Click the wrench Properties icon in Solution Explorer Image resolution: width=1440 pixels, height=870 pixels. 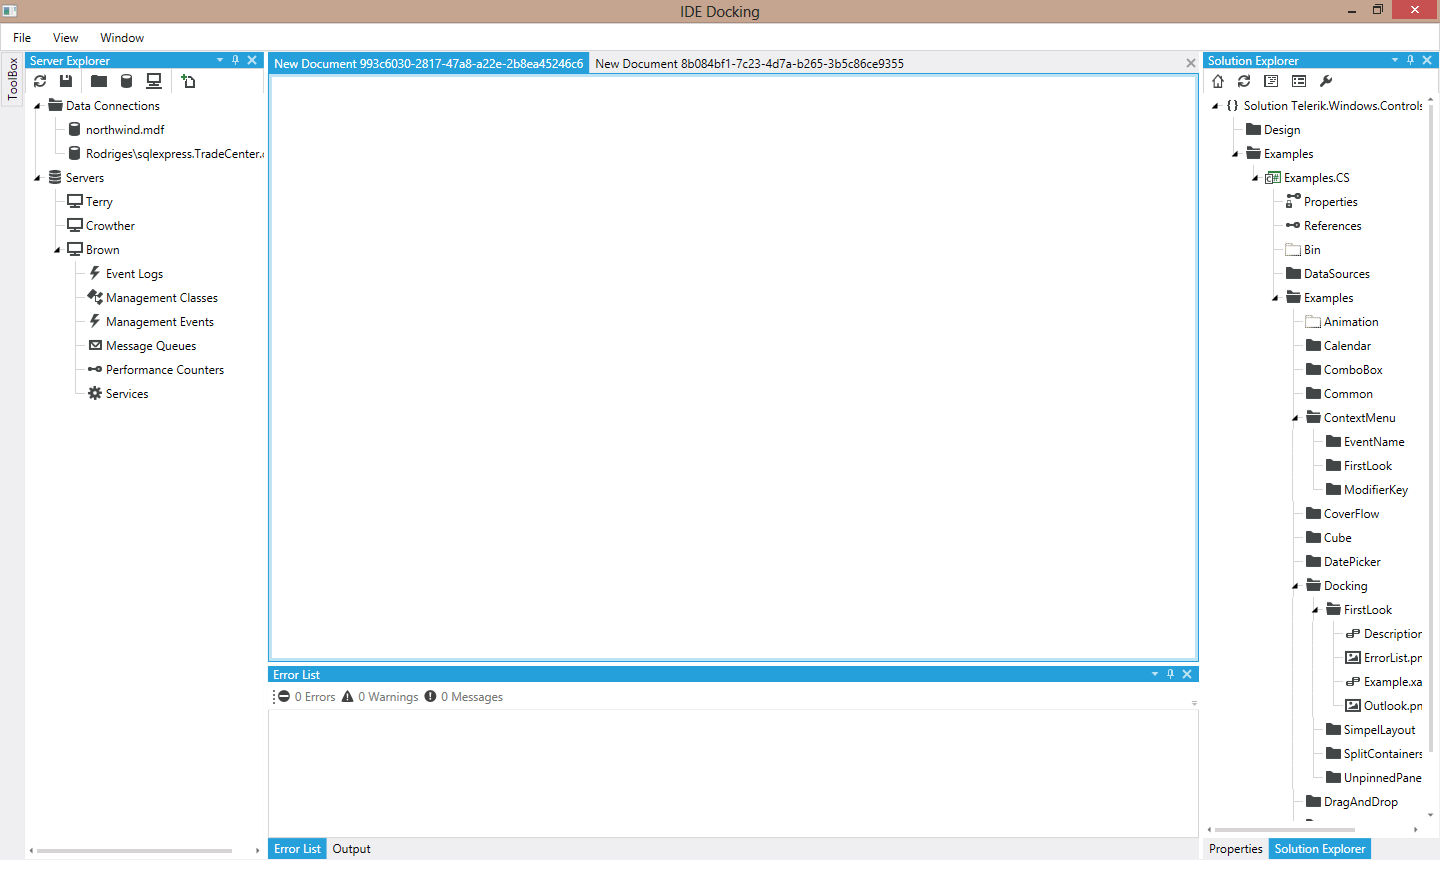point(1326,81)
